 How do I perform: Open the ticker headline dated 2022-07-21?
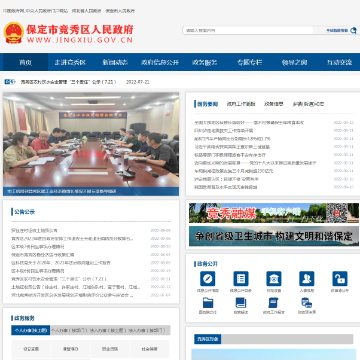point(69,82)
